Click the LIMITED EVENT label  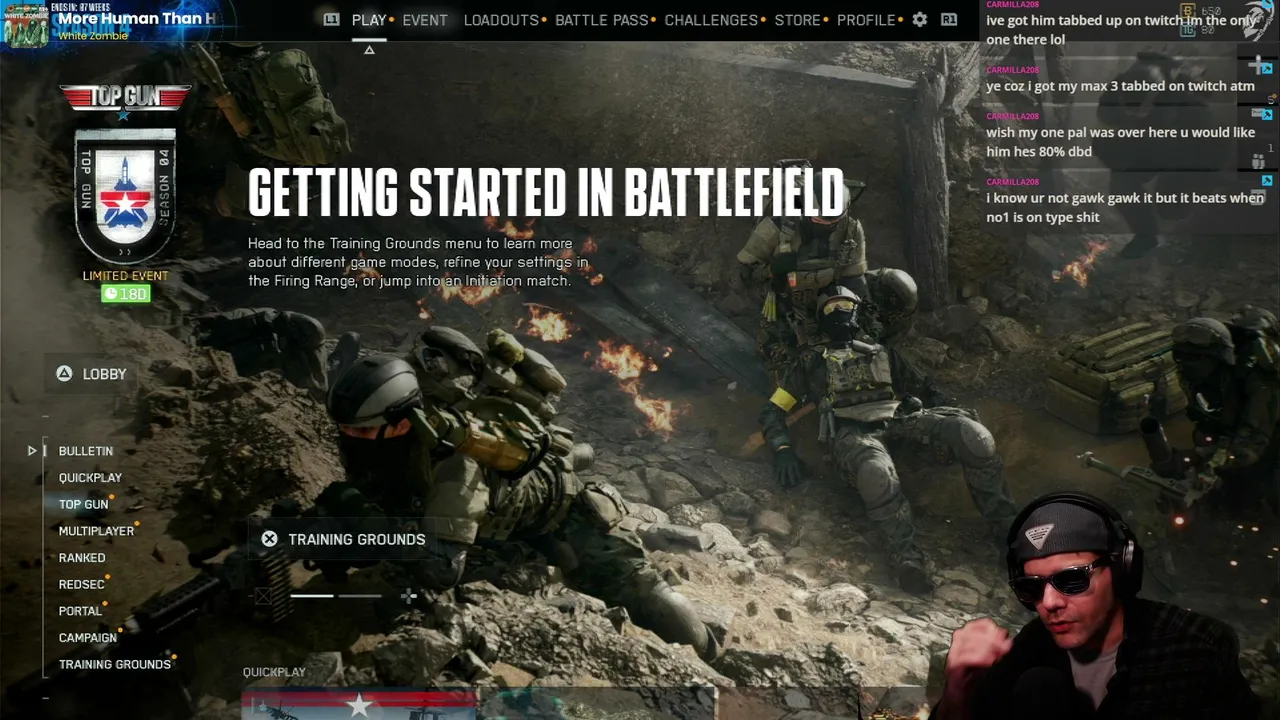(125, 276)
